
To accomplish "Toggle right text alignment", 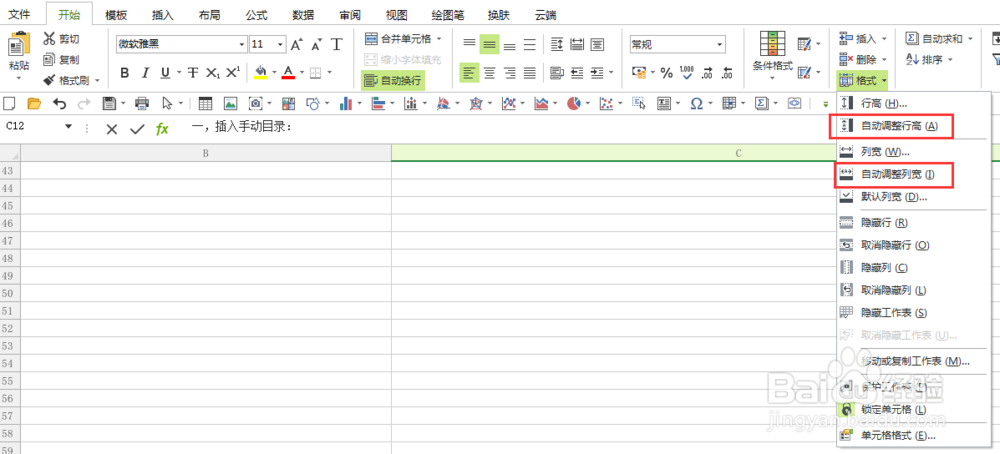I will (510, 73).
